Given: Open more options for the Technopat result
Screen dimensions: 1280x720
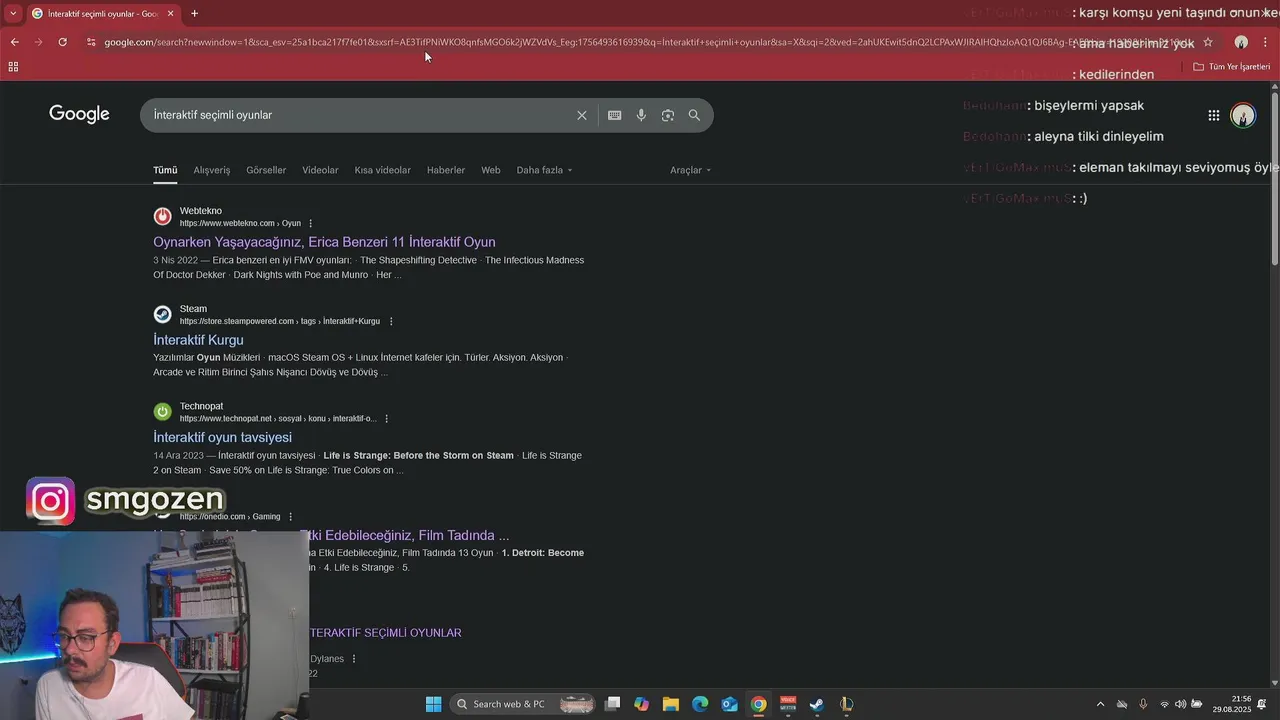Looking at the screenshot, I should click(x=386, y=419).
